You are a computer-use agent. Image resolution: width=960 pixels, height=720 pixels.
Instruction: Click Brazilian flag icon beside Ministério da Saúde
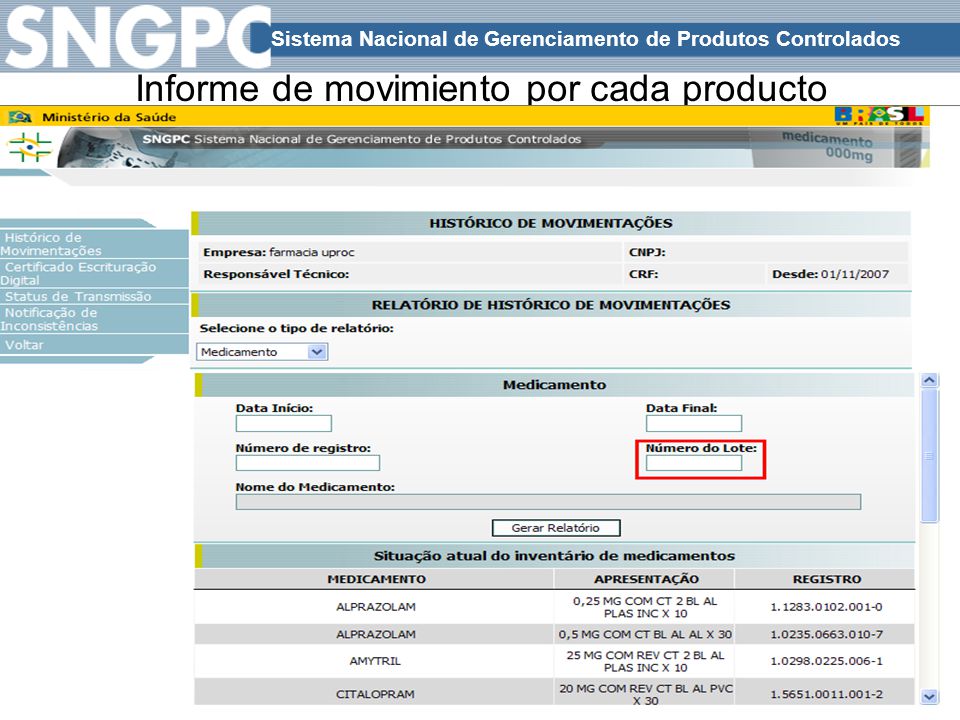tap(20, 116)
